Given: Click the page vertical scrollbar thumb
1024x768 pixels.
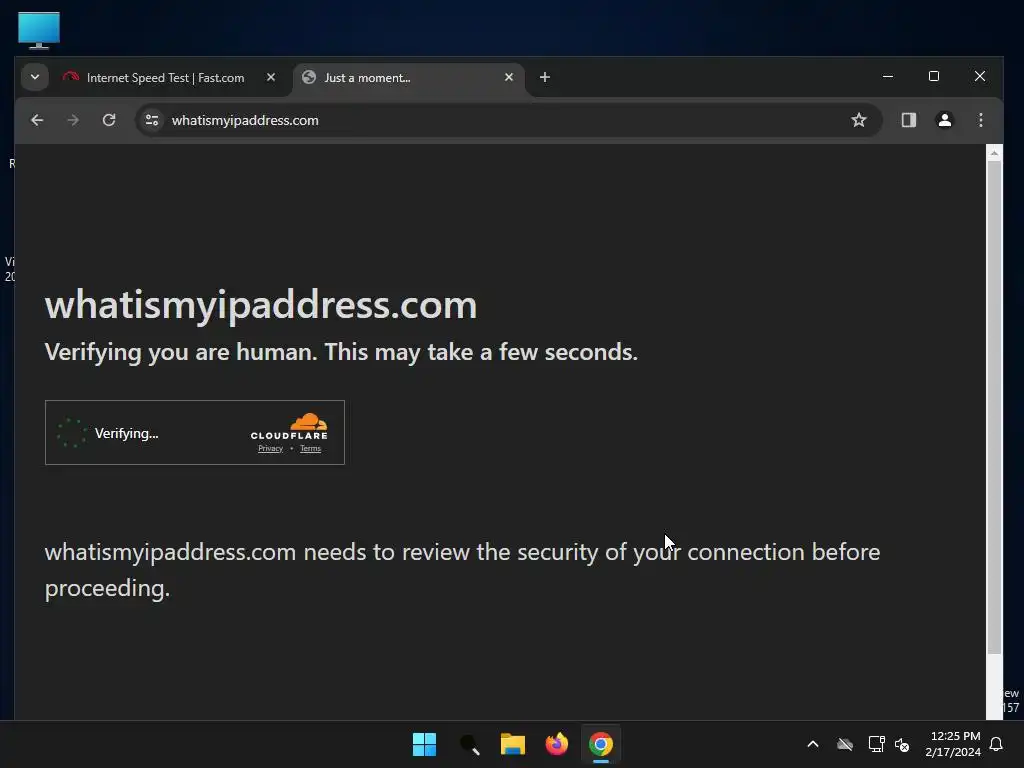Looking at the screenshot, I should (x=994, y=406).
